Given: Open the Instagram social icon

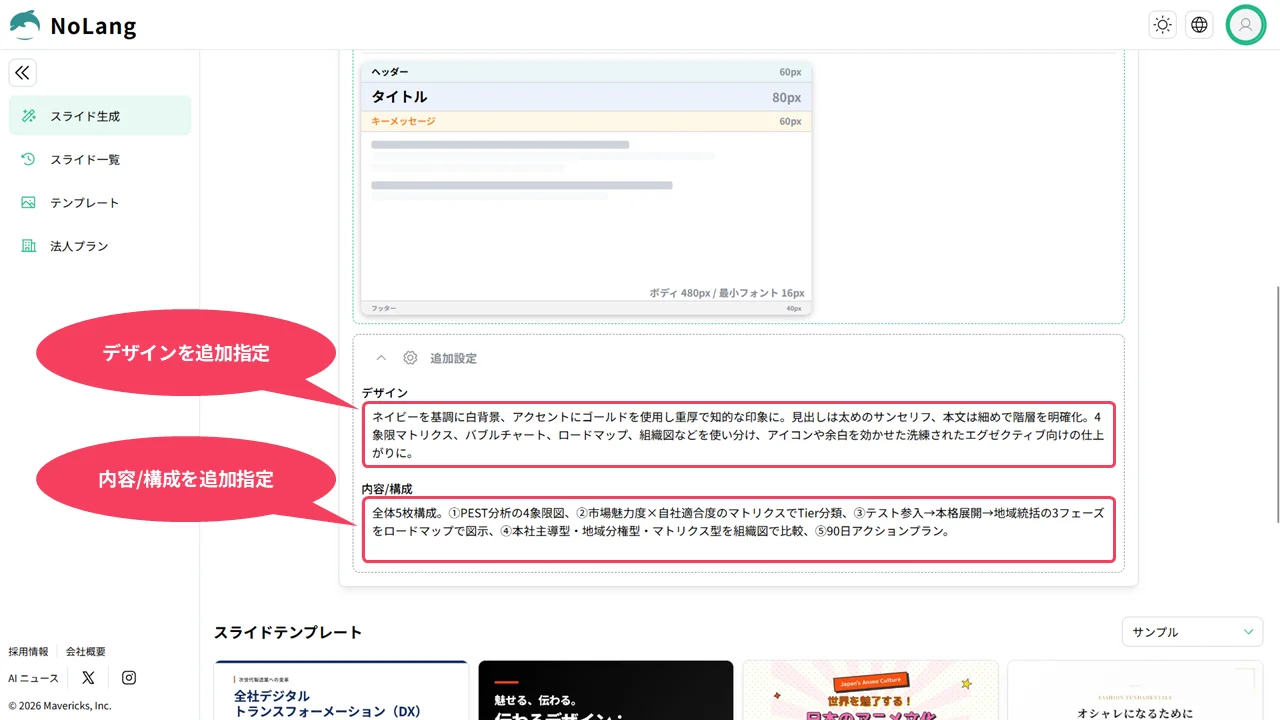Looking at the screenshot, I should coord(129,678).
